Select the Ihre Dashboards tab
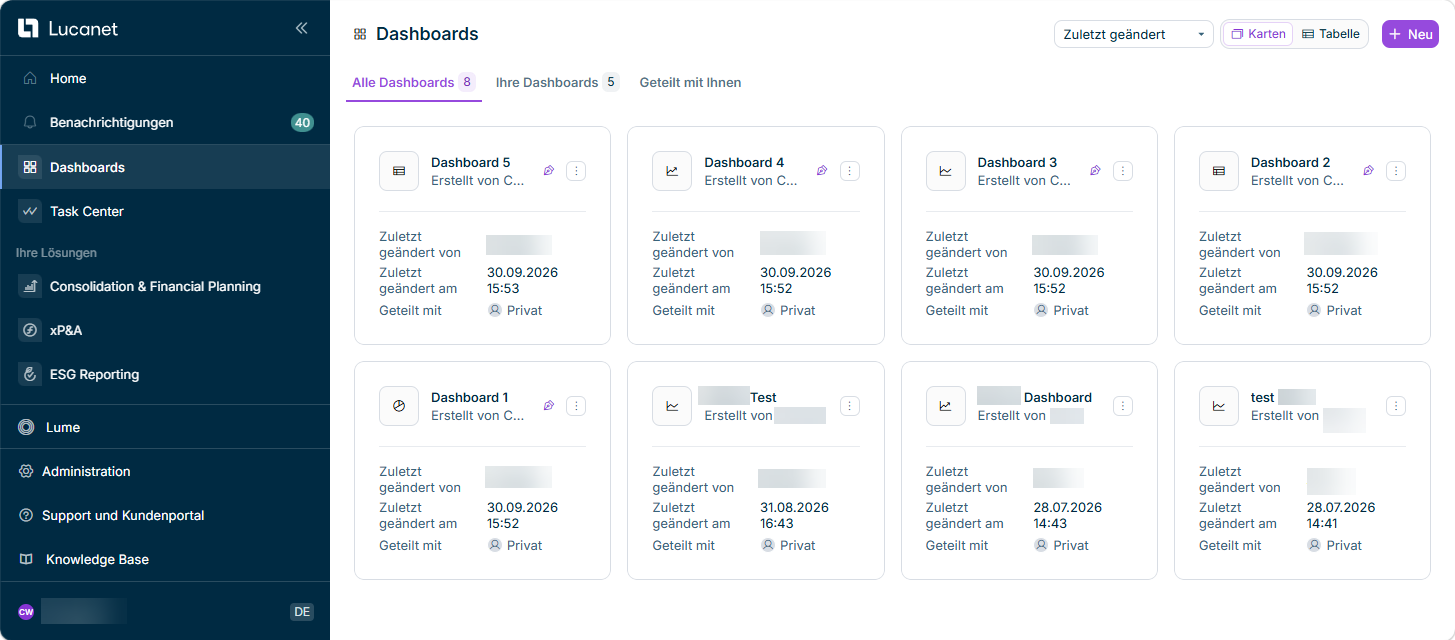The width and height of the screenshot is (1455, 640). [557, 82]
